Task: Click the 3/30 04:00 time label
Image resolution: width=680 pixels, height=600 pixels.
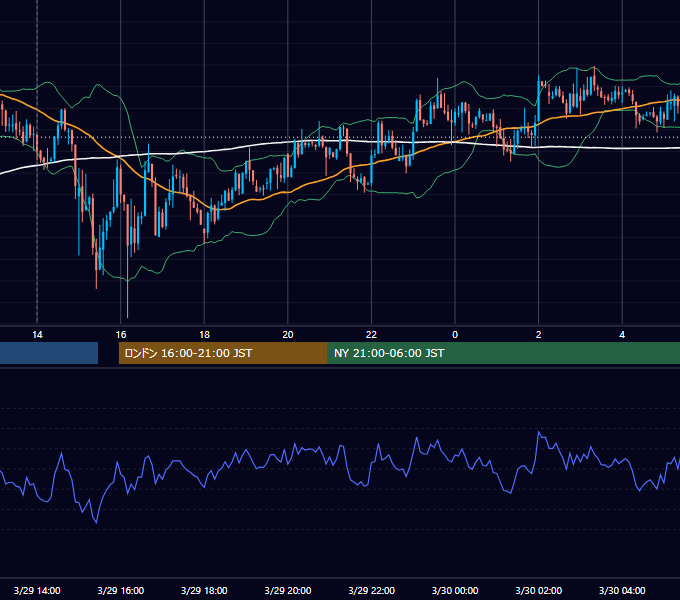Action: point(622,590)
